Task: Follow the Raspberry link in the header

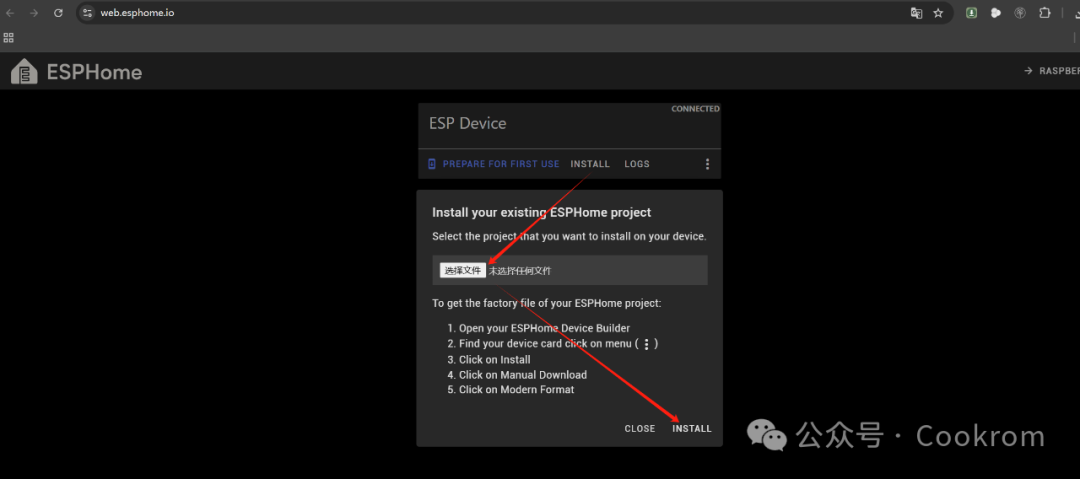Action: click(1052, 71)
